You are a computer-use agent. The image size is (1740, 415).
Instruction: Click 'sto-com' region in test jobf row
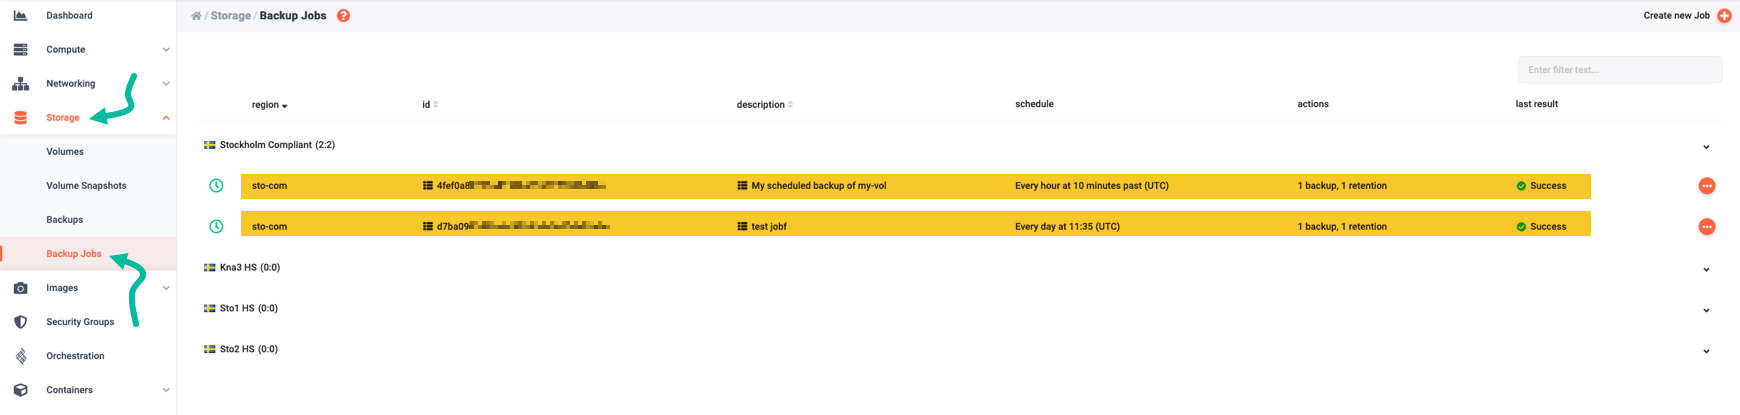point(269,227)
